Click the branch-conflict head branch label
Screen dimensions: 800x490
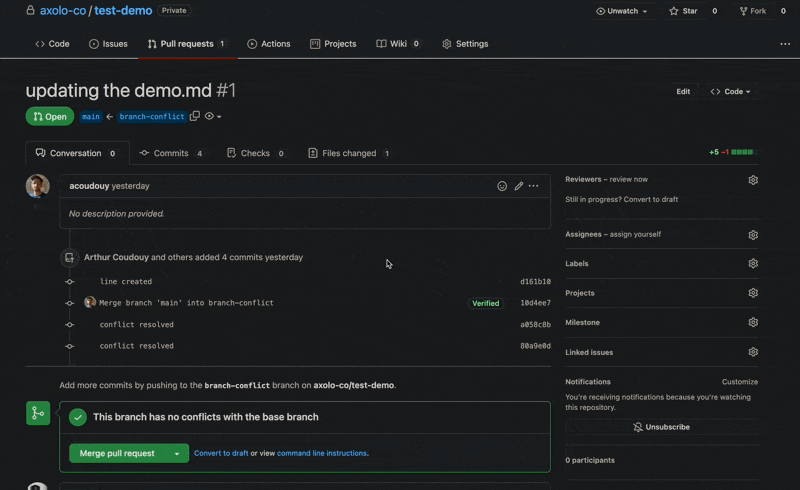(x=152, y=116)
